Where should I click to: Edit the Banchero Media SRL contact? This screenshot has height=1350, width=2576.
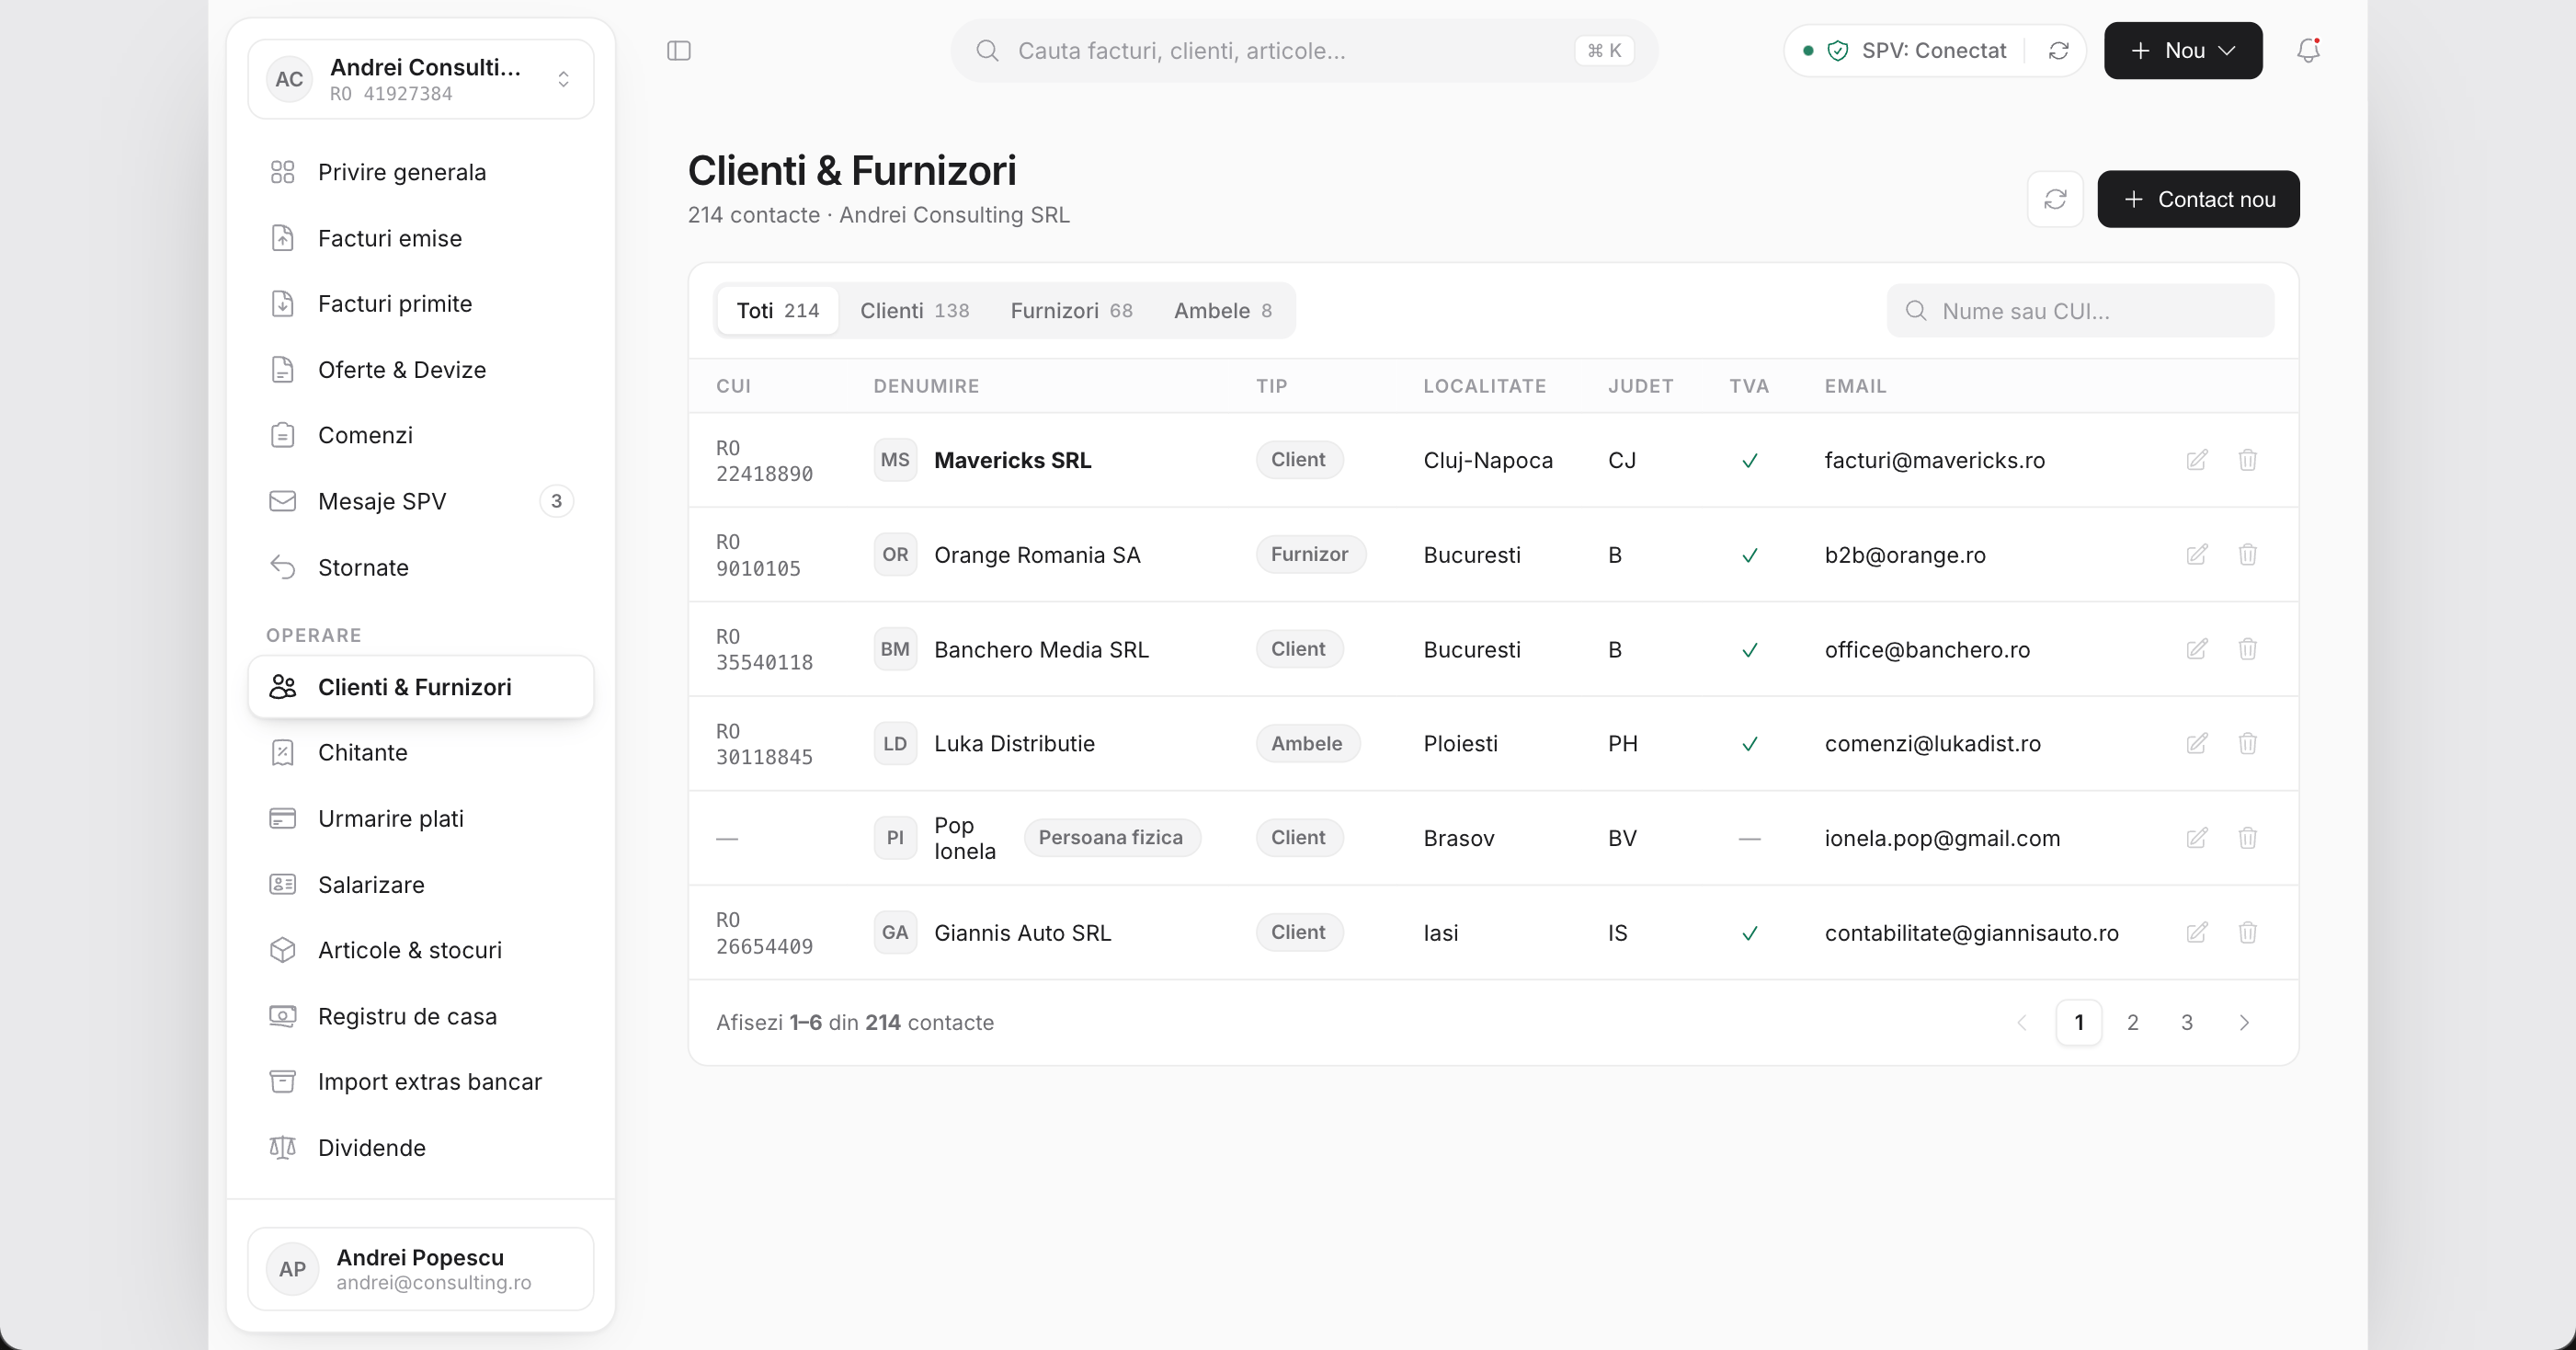pyautogui.click(x=2196, y=649)
